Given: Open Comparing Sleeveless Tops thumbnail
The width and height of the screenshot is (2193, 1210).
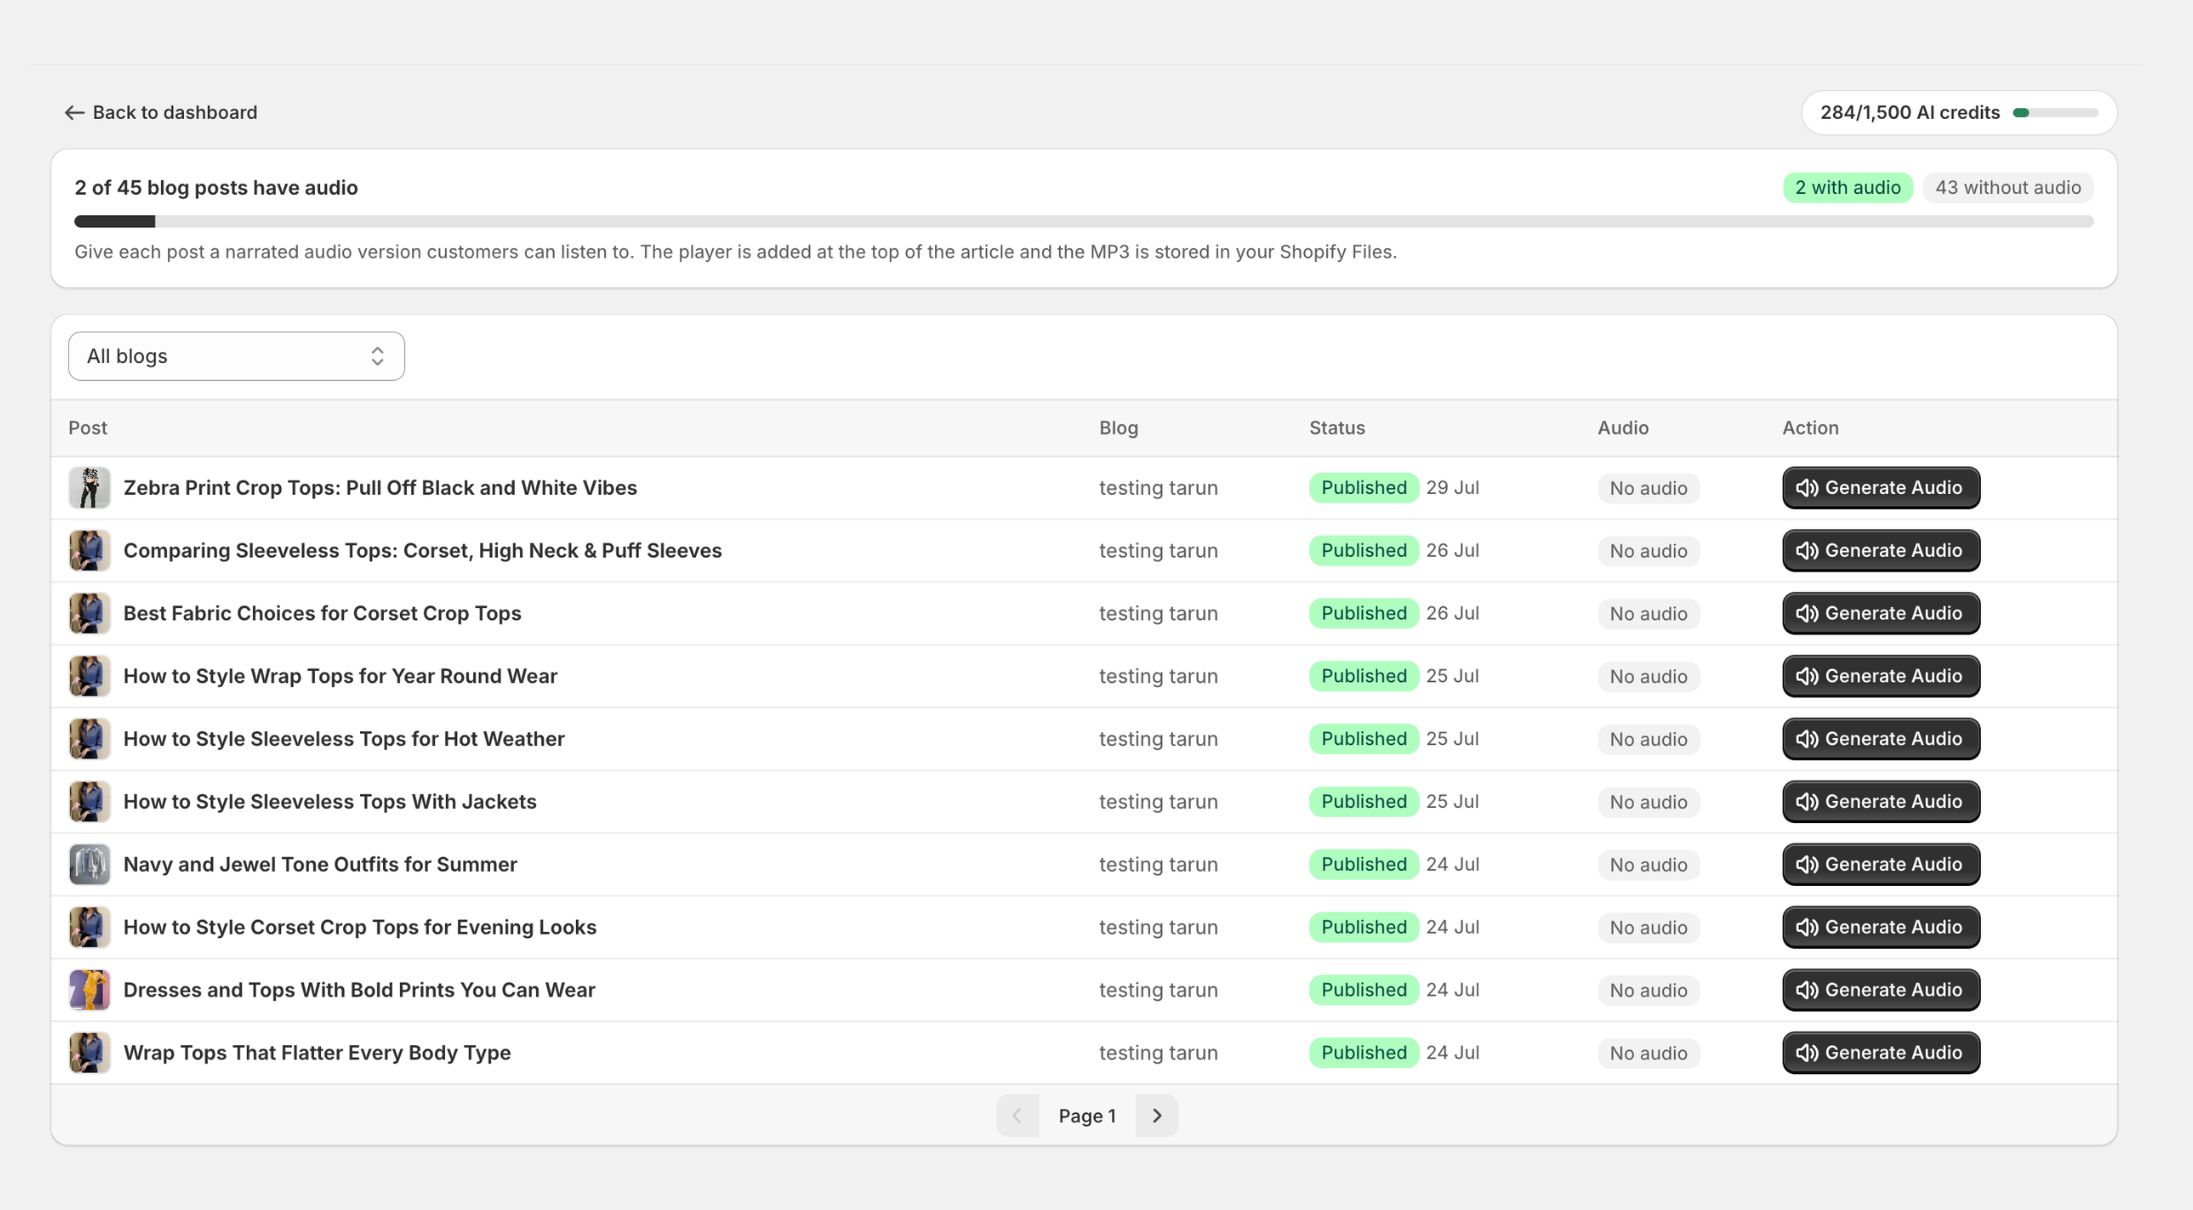Looking at the screenshot, I should (x=89, y=551).
